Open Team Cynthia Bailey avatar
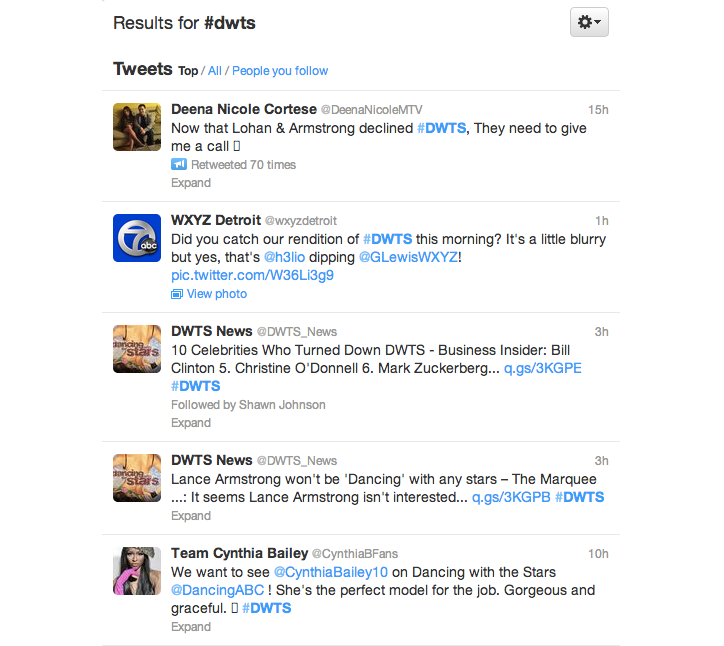724x646 pixels. 137,571
